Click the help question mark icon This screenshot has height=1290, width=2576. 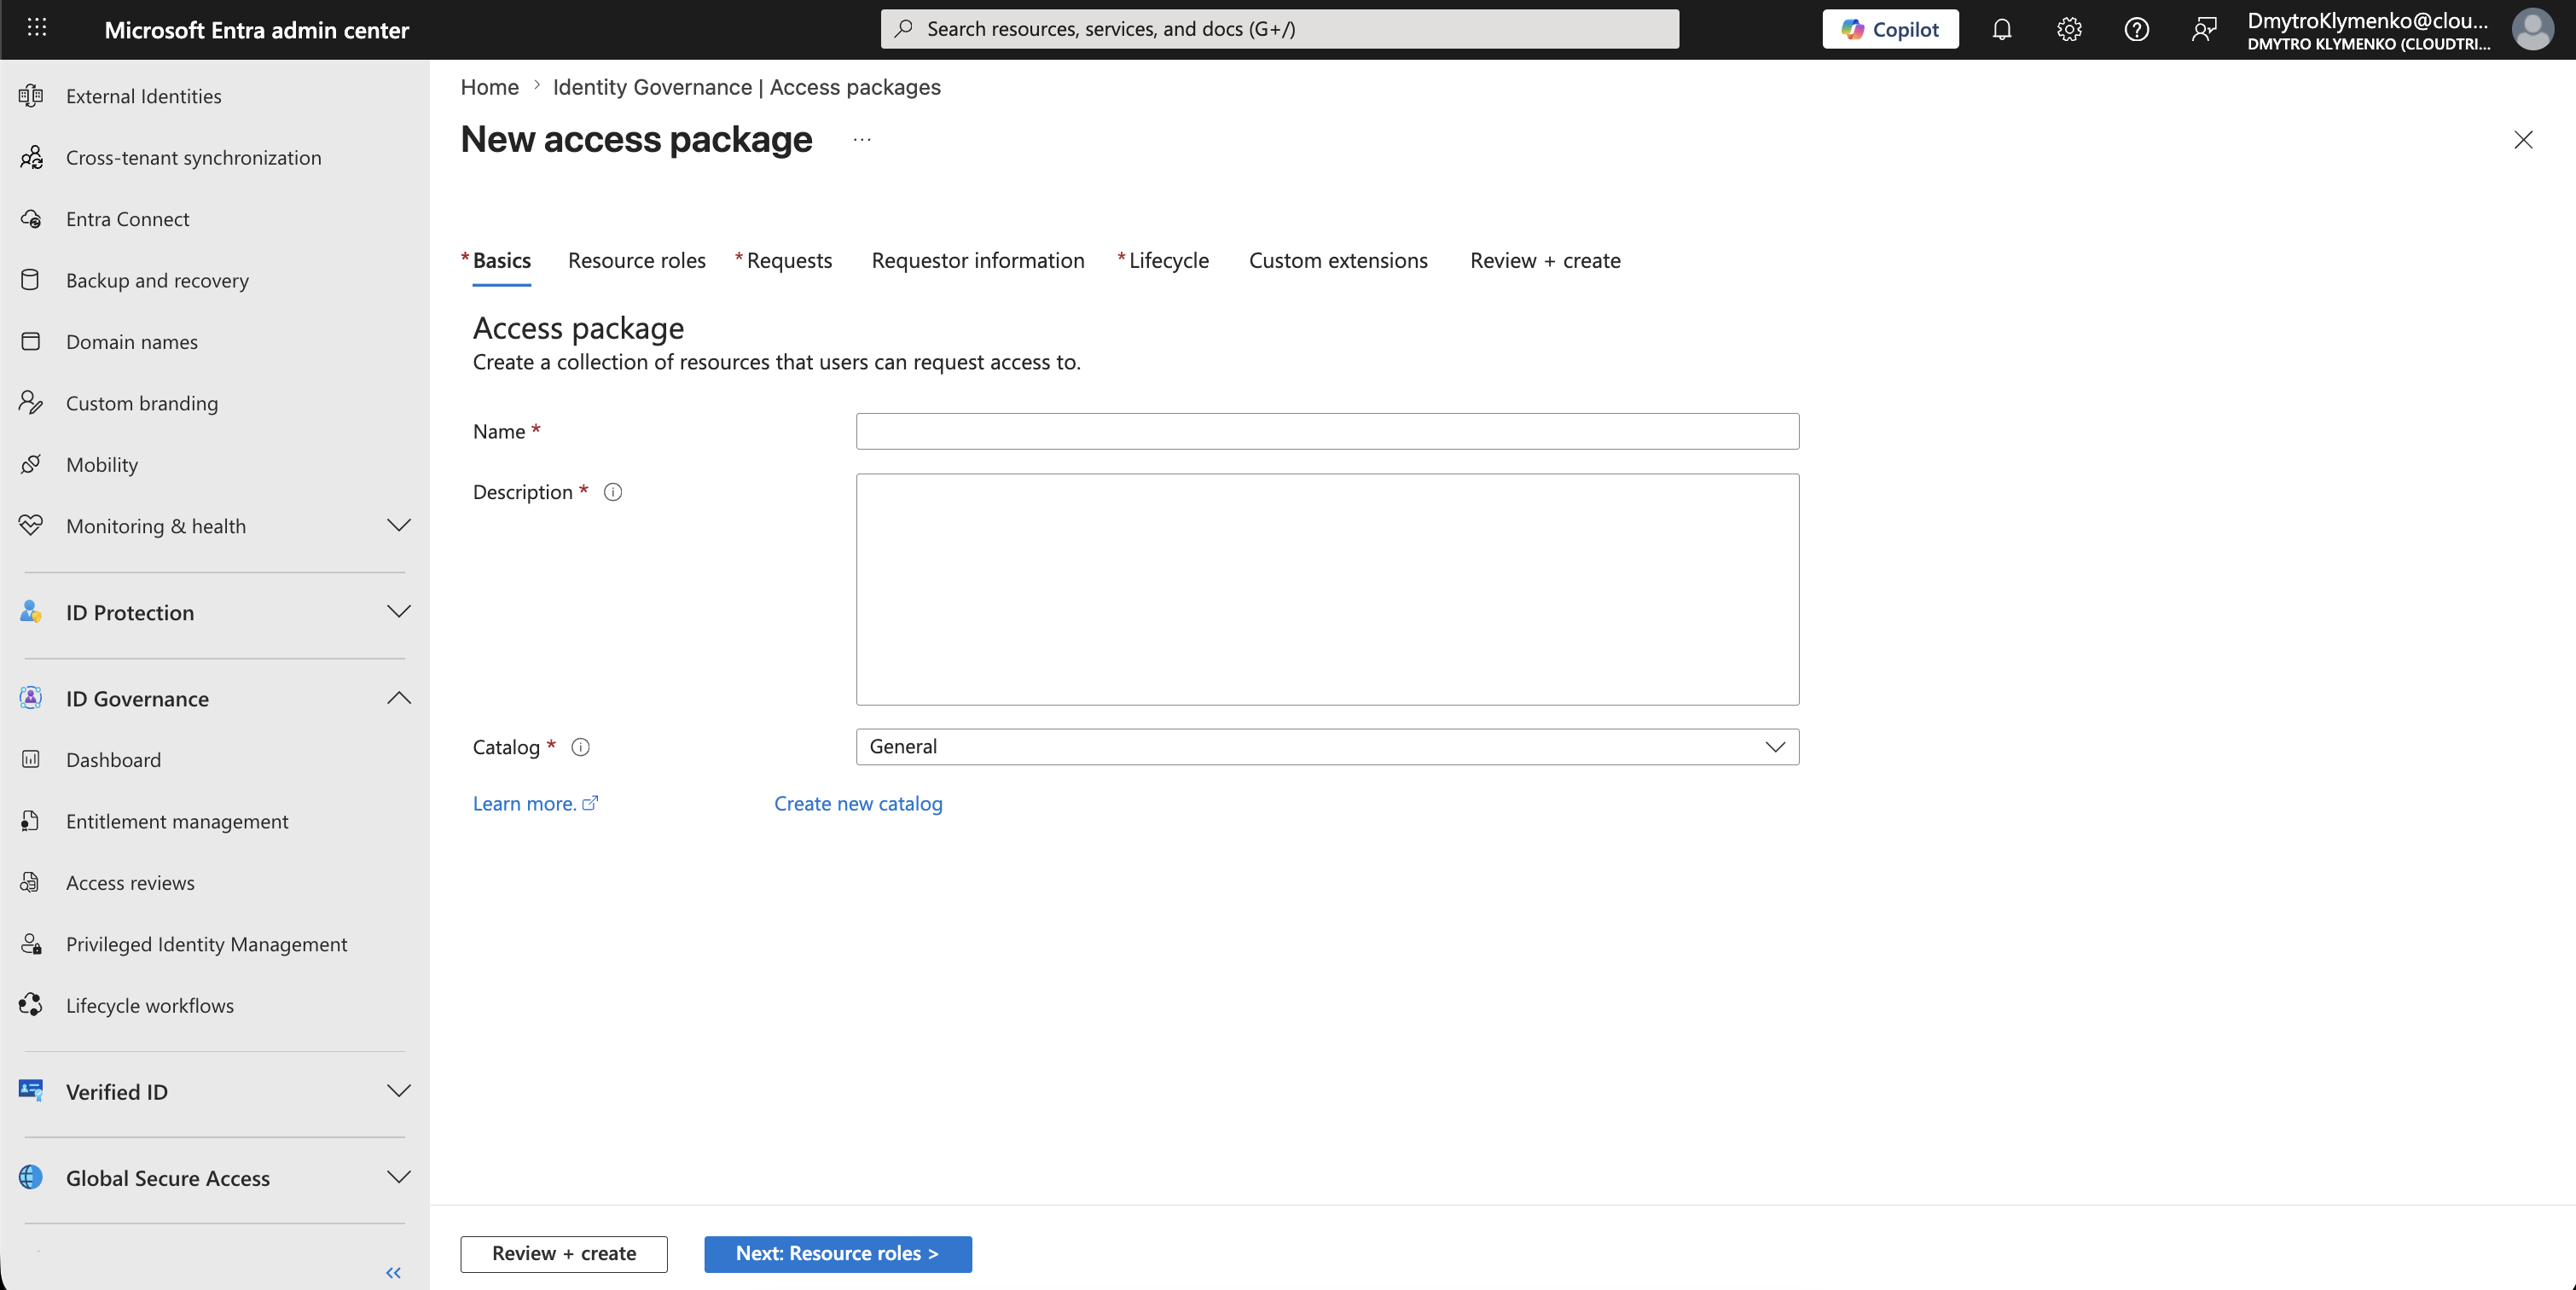(x=2136, y=29)
